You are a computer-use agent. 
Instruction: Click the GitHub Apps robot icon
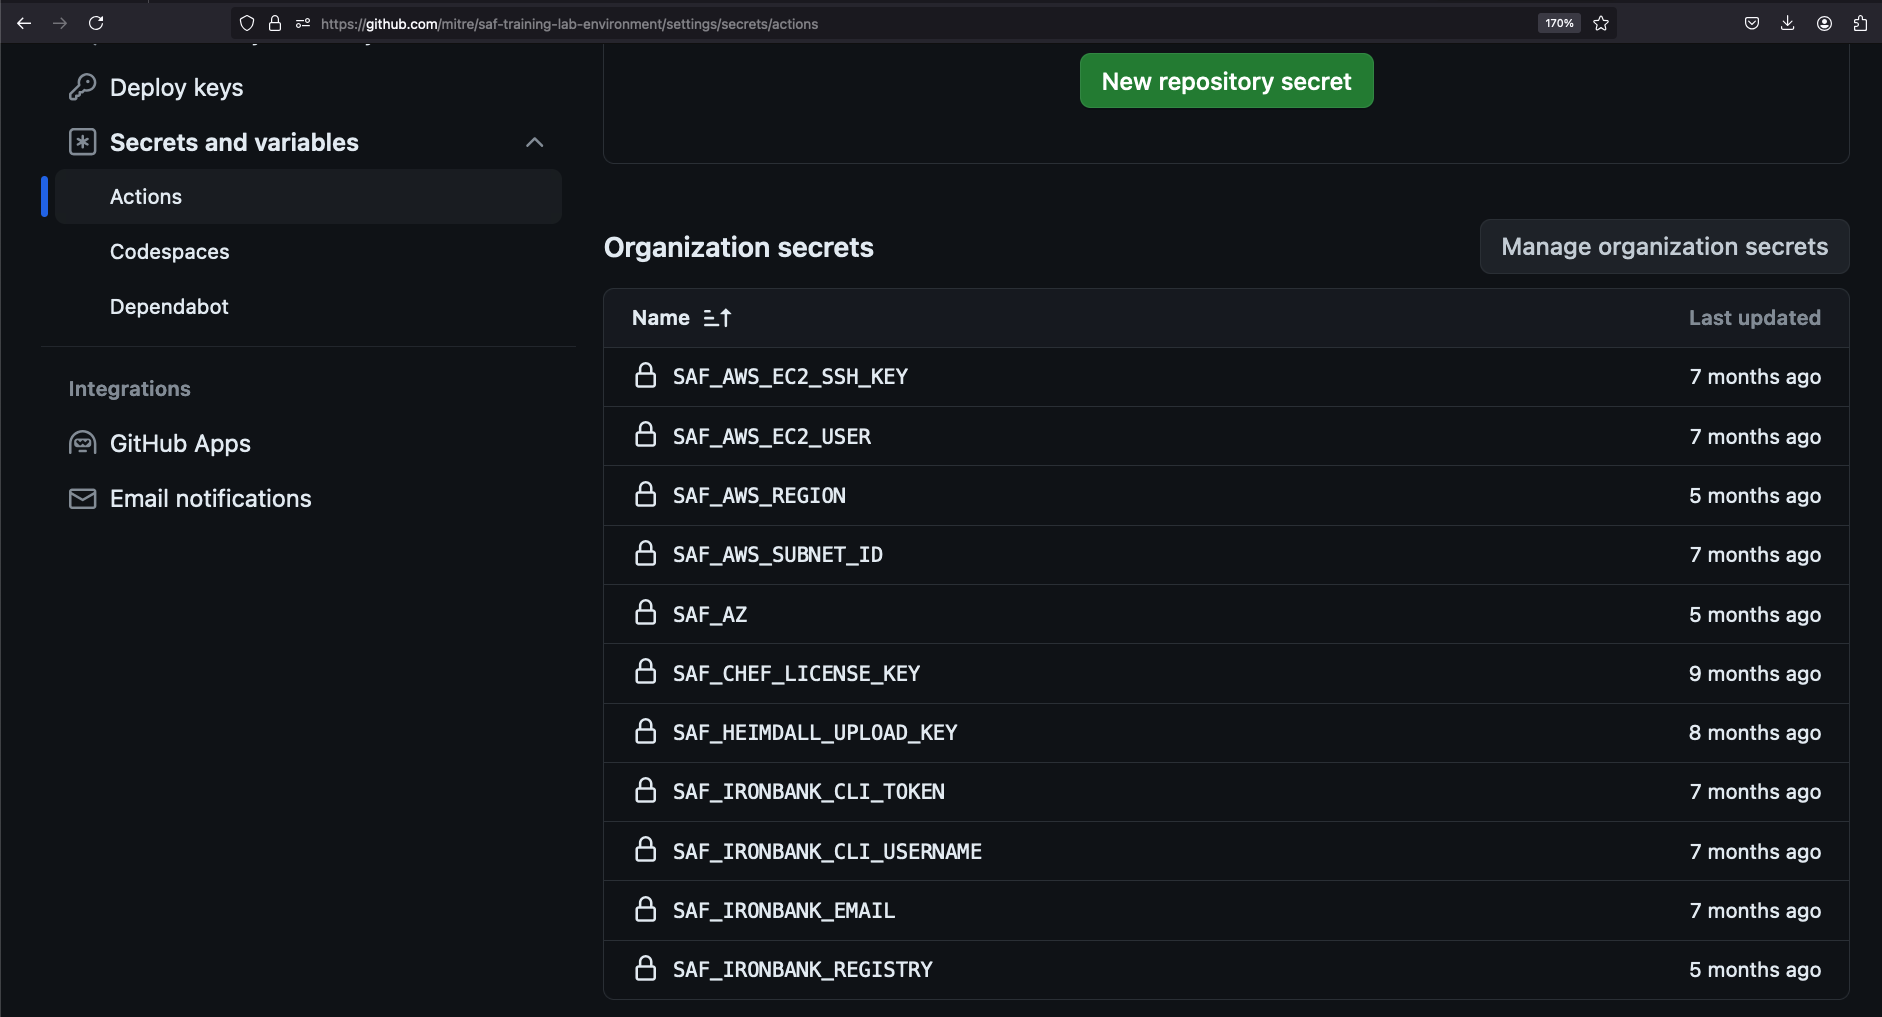[x=82, y=443]
